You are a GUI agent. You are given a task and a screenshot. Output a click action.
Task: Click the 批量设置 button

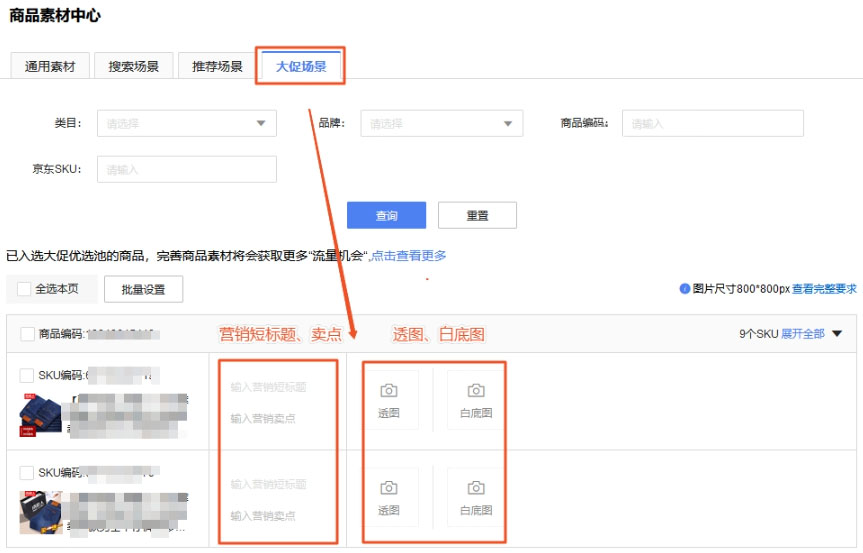[x=144, y=289]
